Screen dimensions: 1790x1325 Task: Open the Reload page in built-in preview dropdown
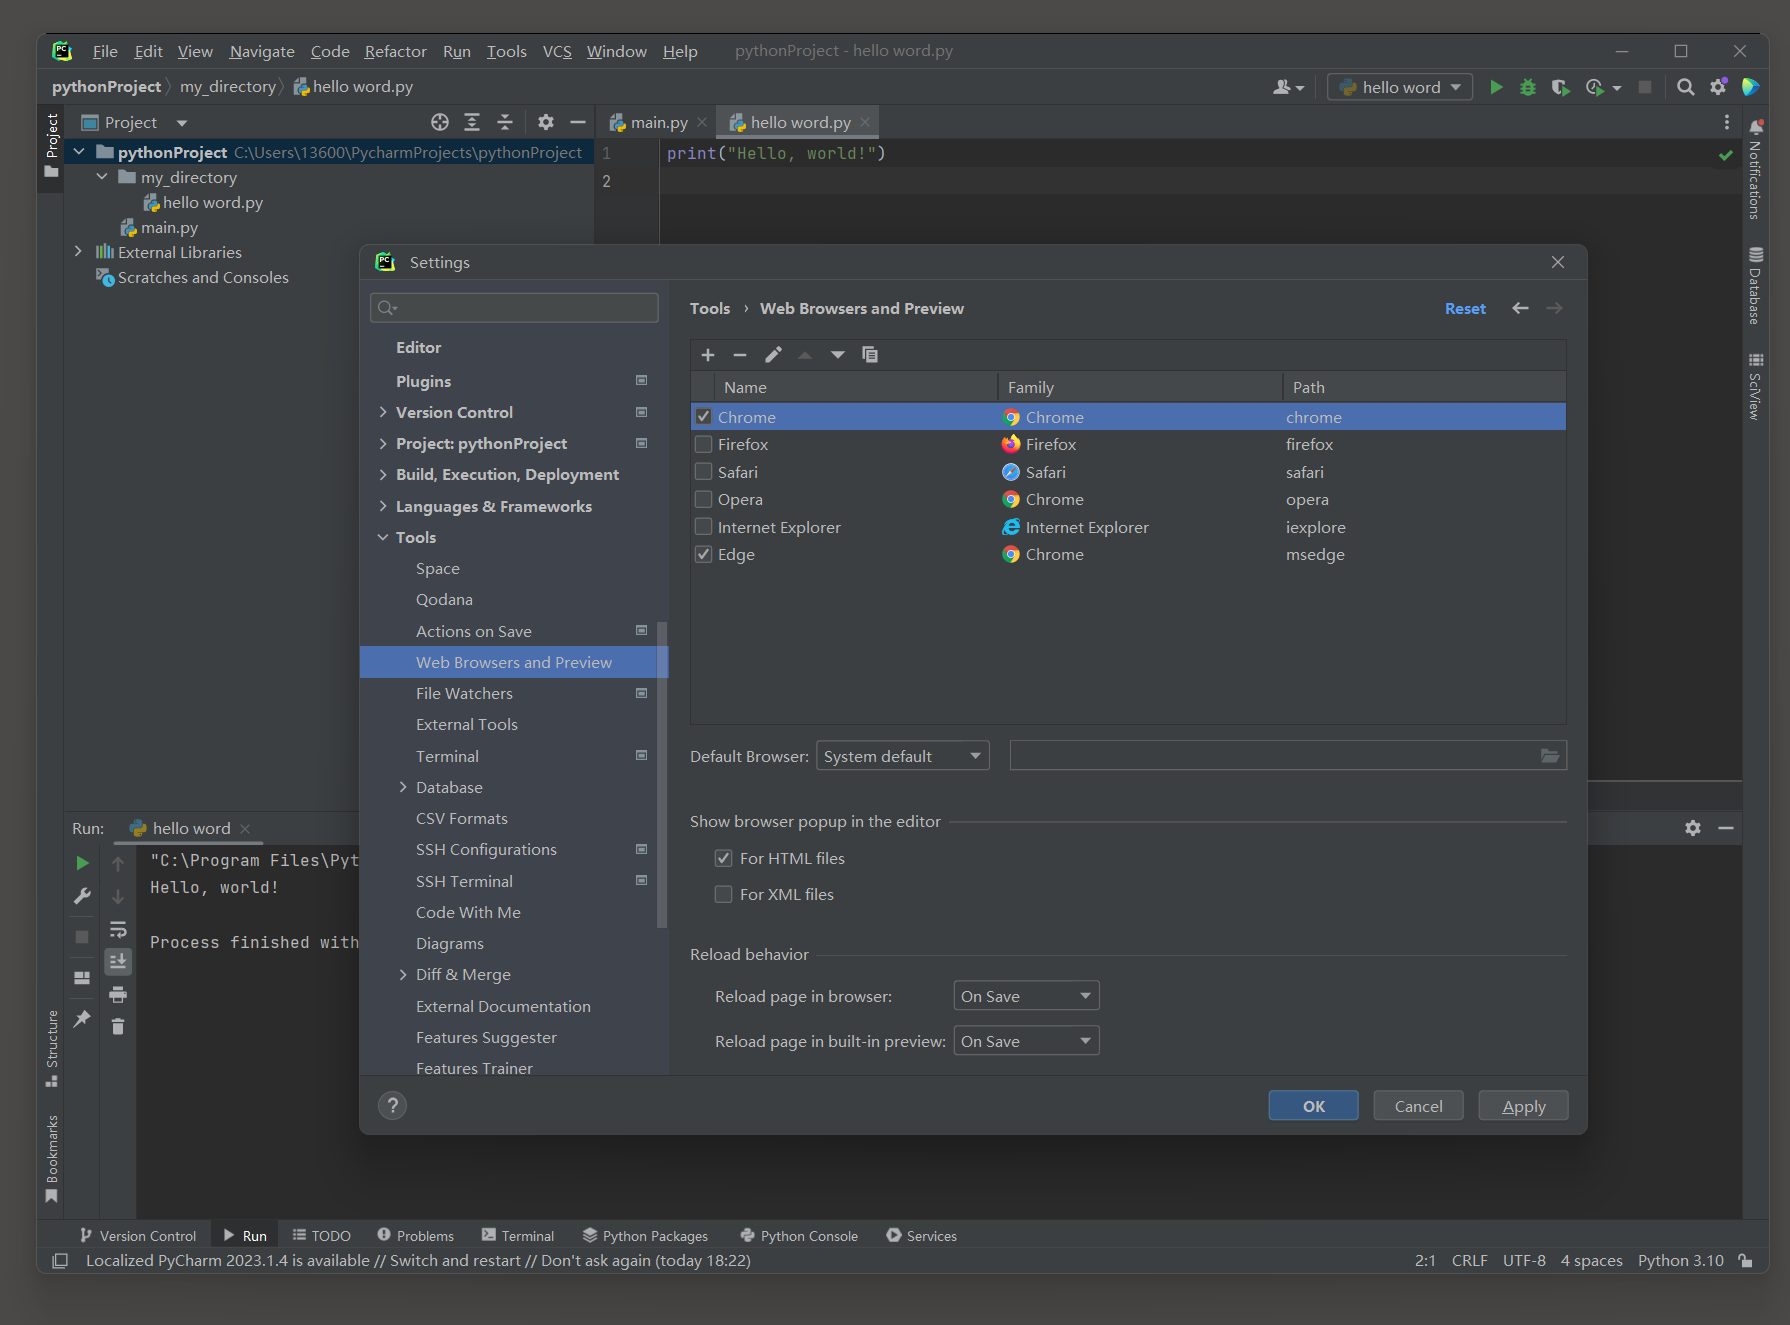click(1026, 1041)
